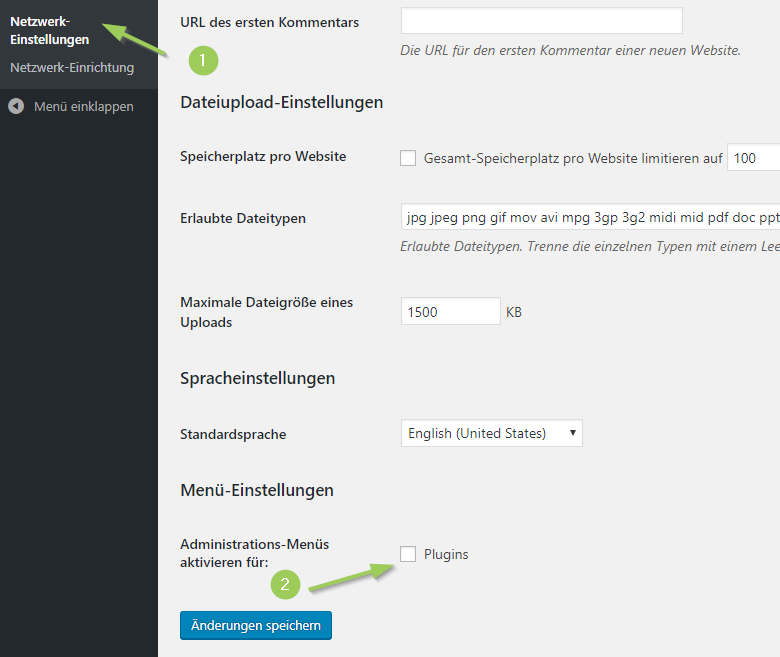Screen dimensions: 780x657
Task: Click the Standardsprache label
Action: (233, 434)
